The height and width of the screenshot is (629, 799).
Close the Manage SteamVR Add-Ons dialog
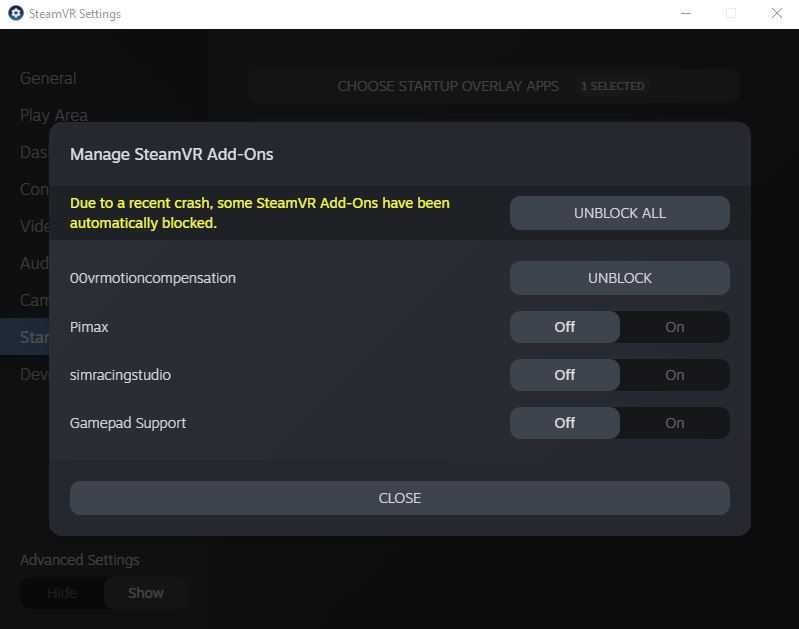(x=400, y=498)
